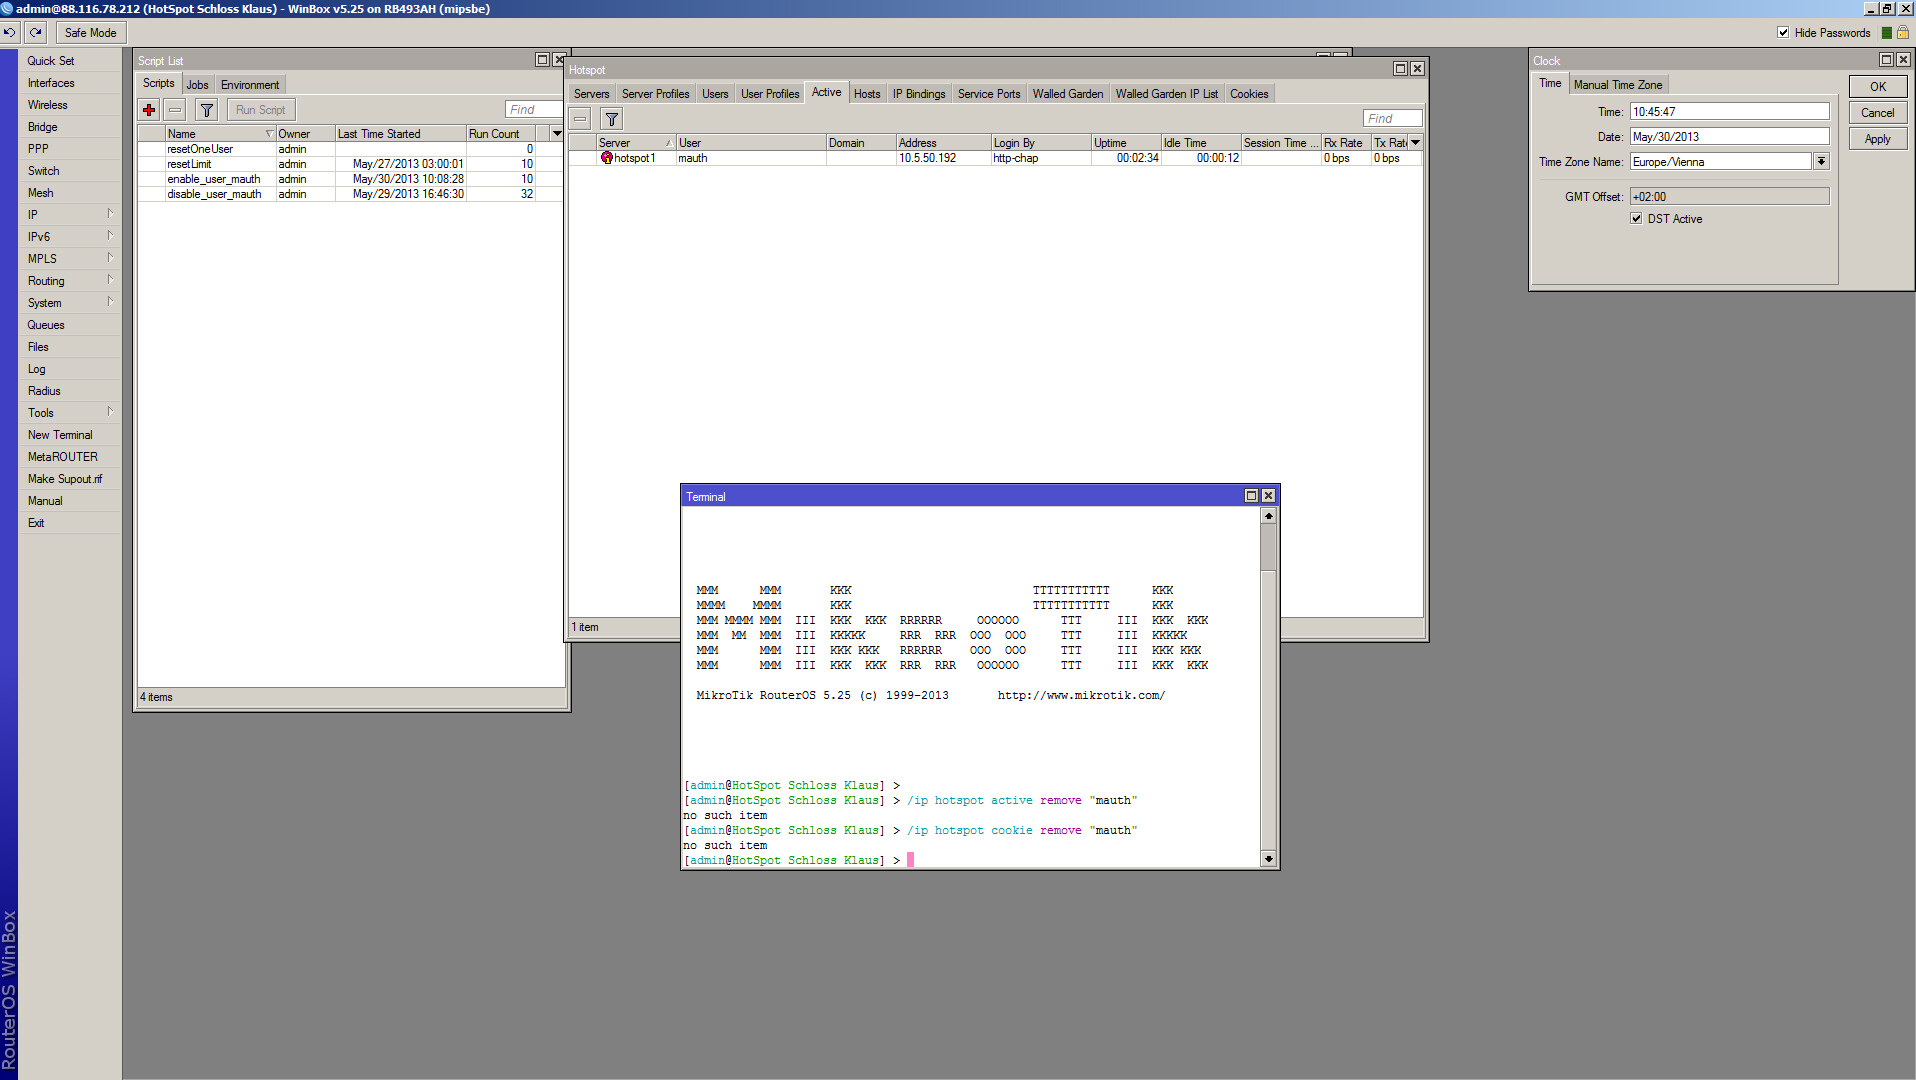This screenshot has width=1916, height=1080.
Task: Remove selected script with the minus icon
Action: (175, 110)
